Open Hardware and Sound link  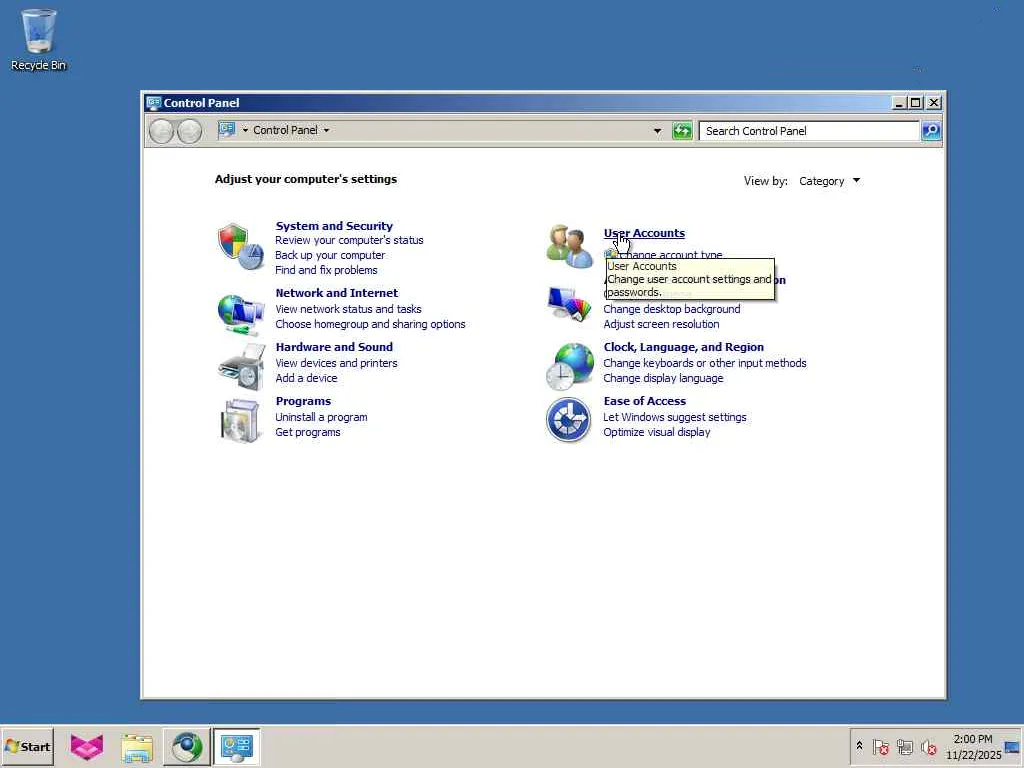tap(334, 347)
